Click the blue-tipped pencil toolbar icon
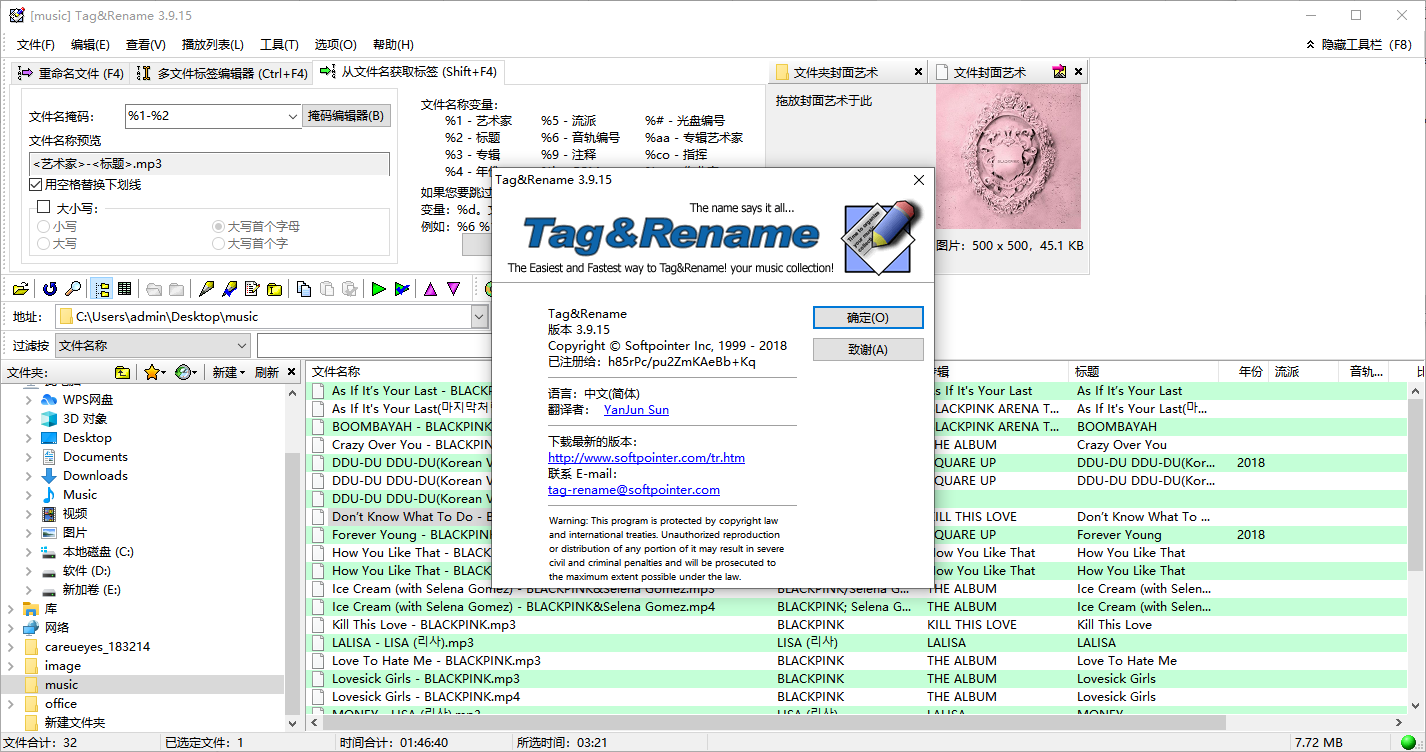 coord(230,289)
